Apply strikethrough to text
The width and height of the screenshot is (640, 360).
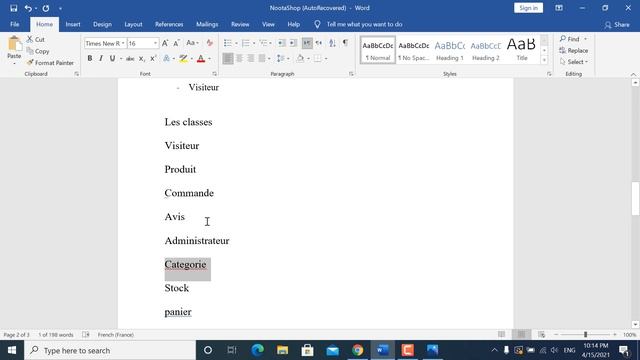coord(130,58)
